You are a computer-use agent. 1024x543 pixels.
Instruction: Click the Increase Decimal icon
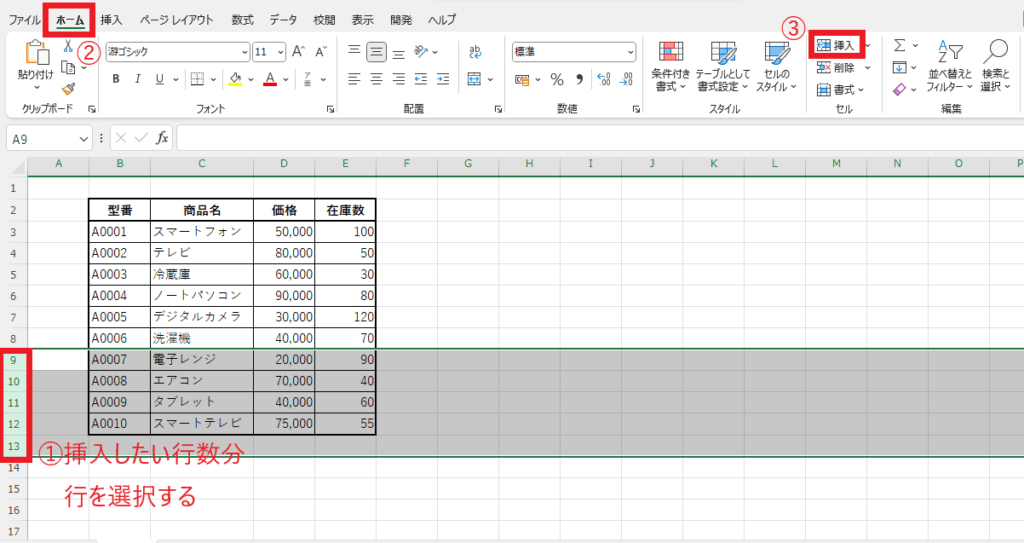(x=604, y=80)
